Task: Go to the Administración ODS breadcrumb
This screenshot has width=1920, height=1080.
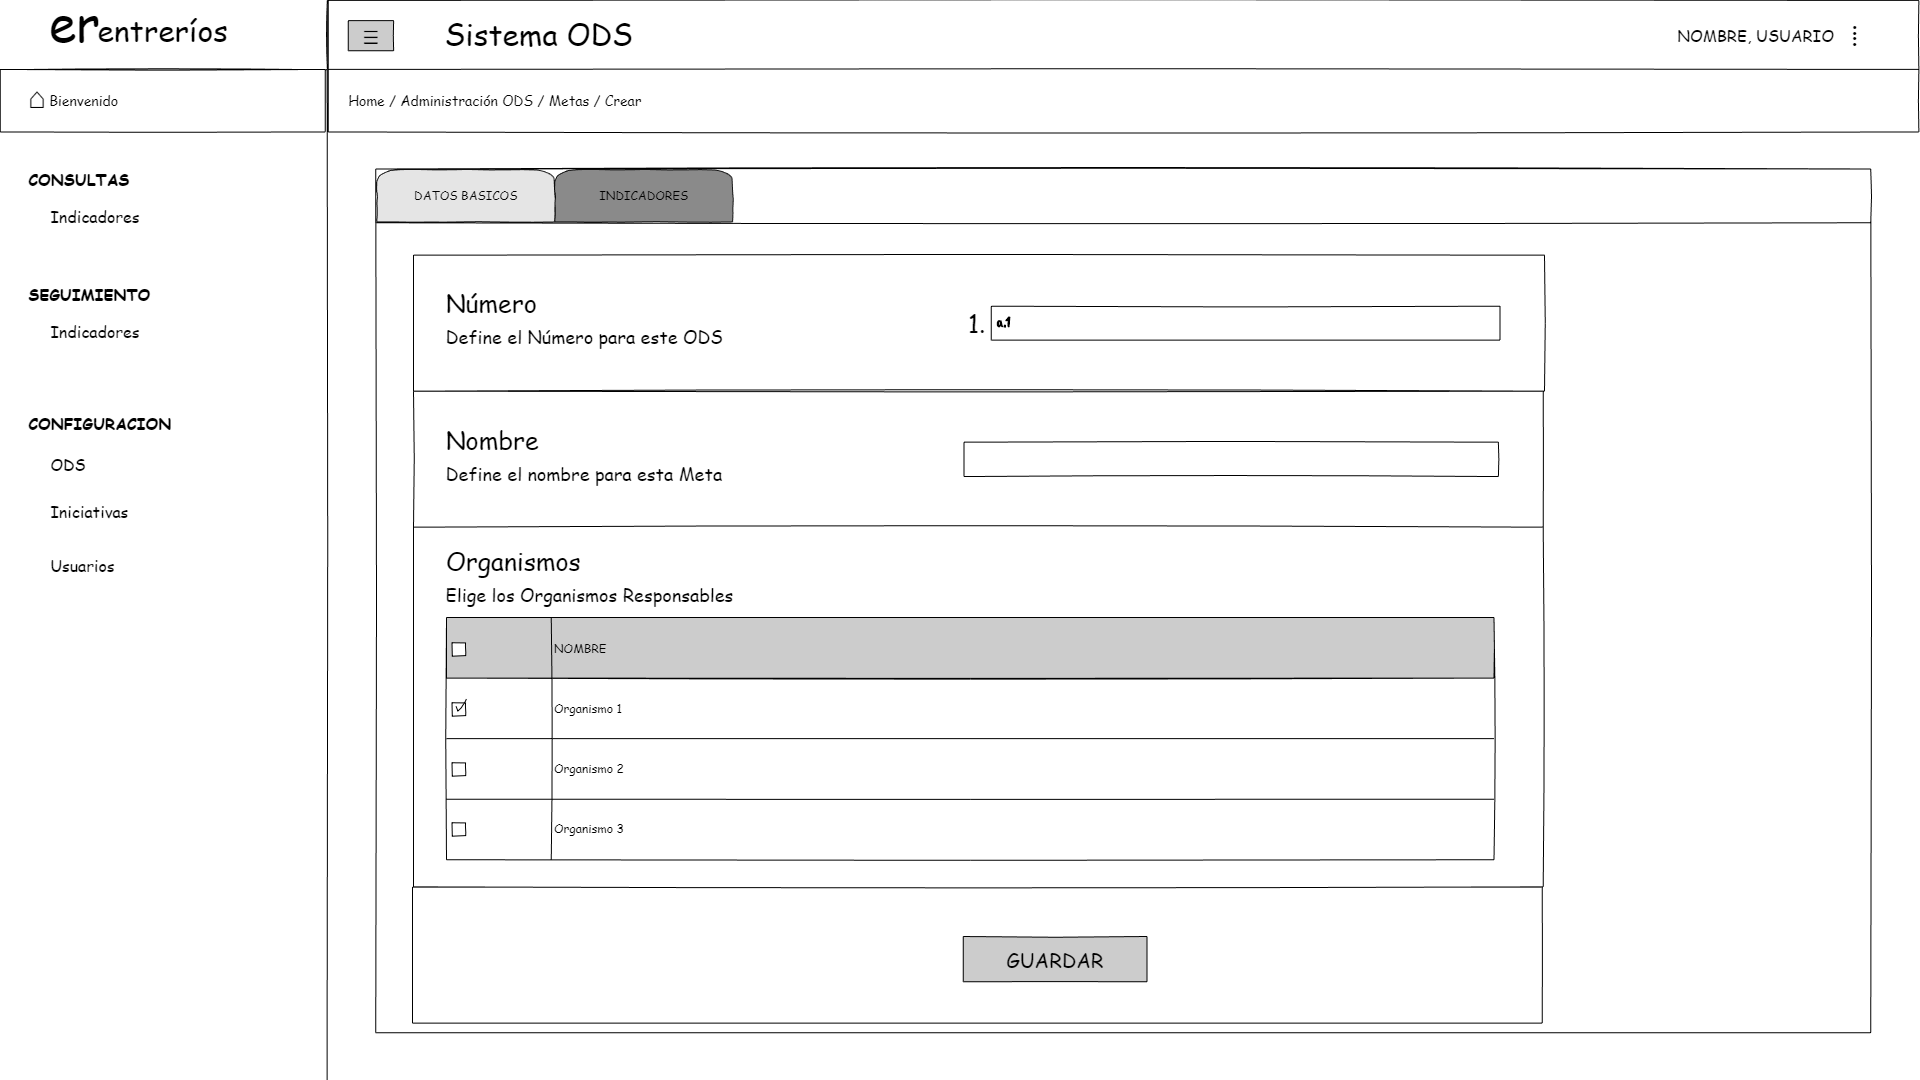Action: click(466, 101)
